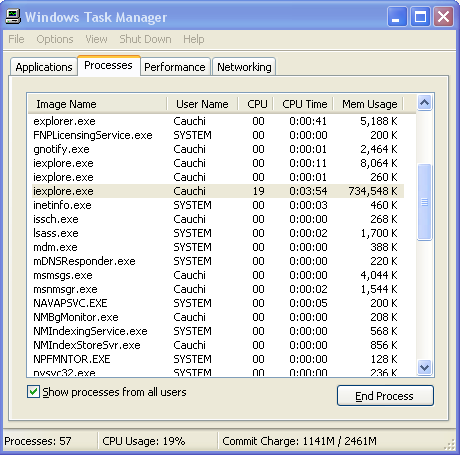Select the iexplore.exe row using 734,548 K
Image resolution: width=460 pixels, height=455 pixels.
(x=218, y=191)
